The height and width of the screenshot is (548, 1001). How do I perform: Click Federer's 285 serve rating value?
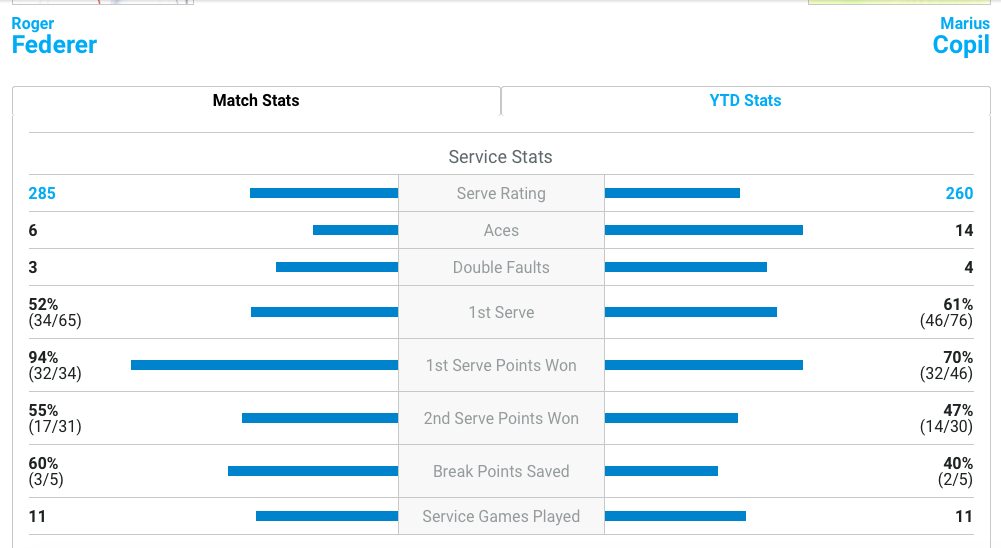coord(42,193)
